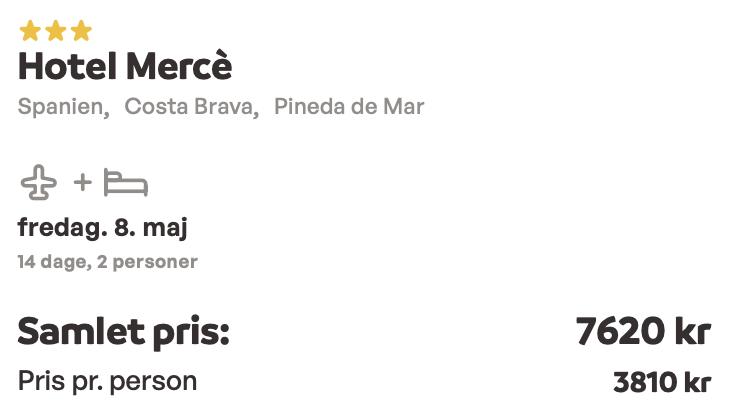Click the bed accommodation icon

click(126, 182)
